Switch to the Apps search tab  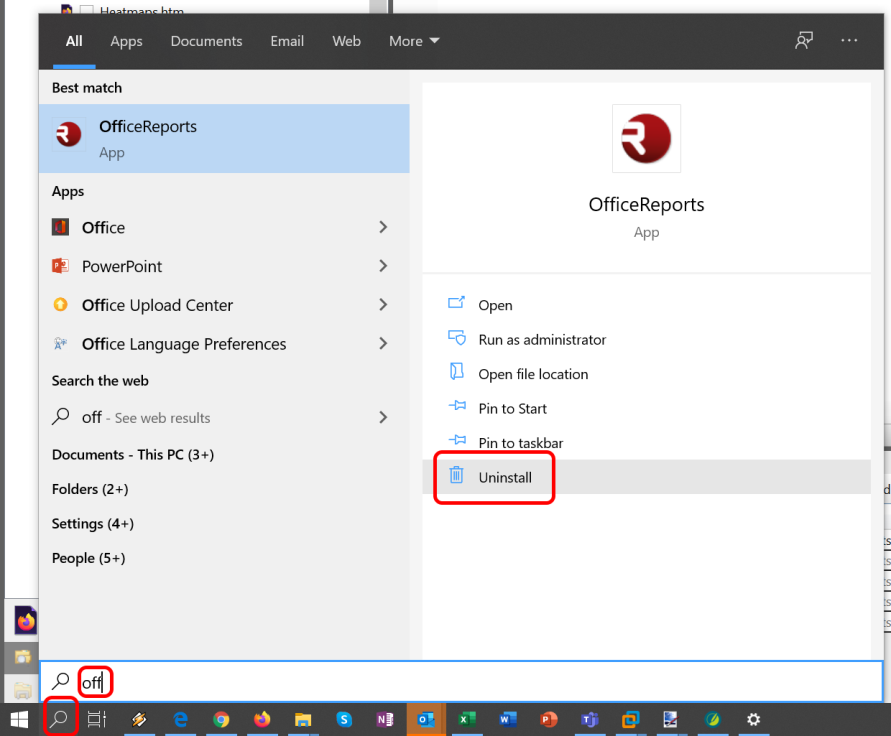click(x=126, y=41)
